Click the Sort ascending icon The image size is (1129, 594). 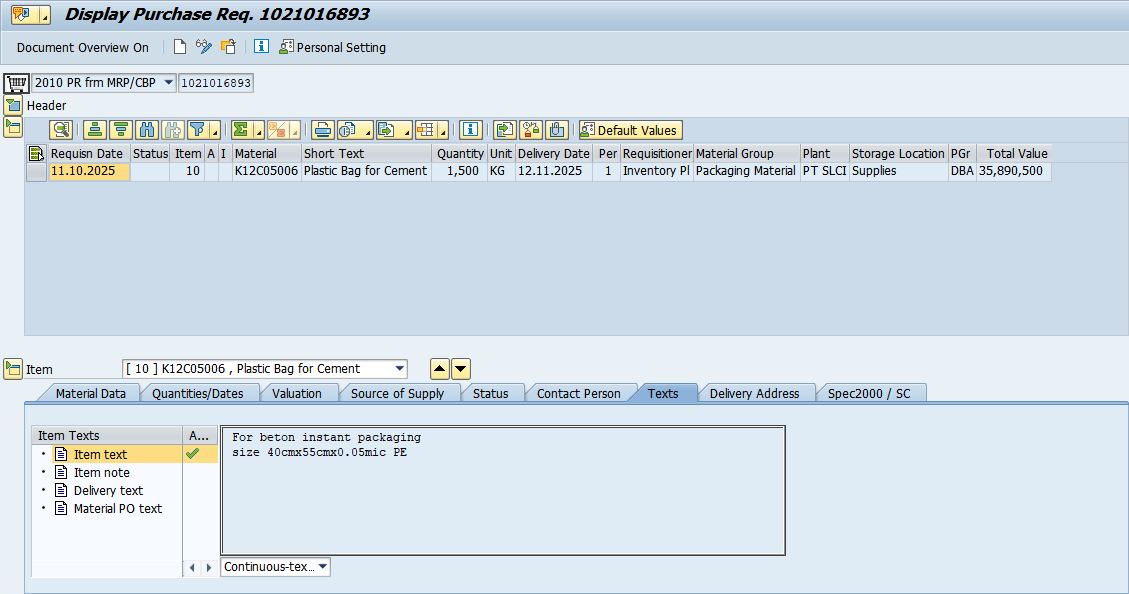[x=95, y=130]
